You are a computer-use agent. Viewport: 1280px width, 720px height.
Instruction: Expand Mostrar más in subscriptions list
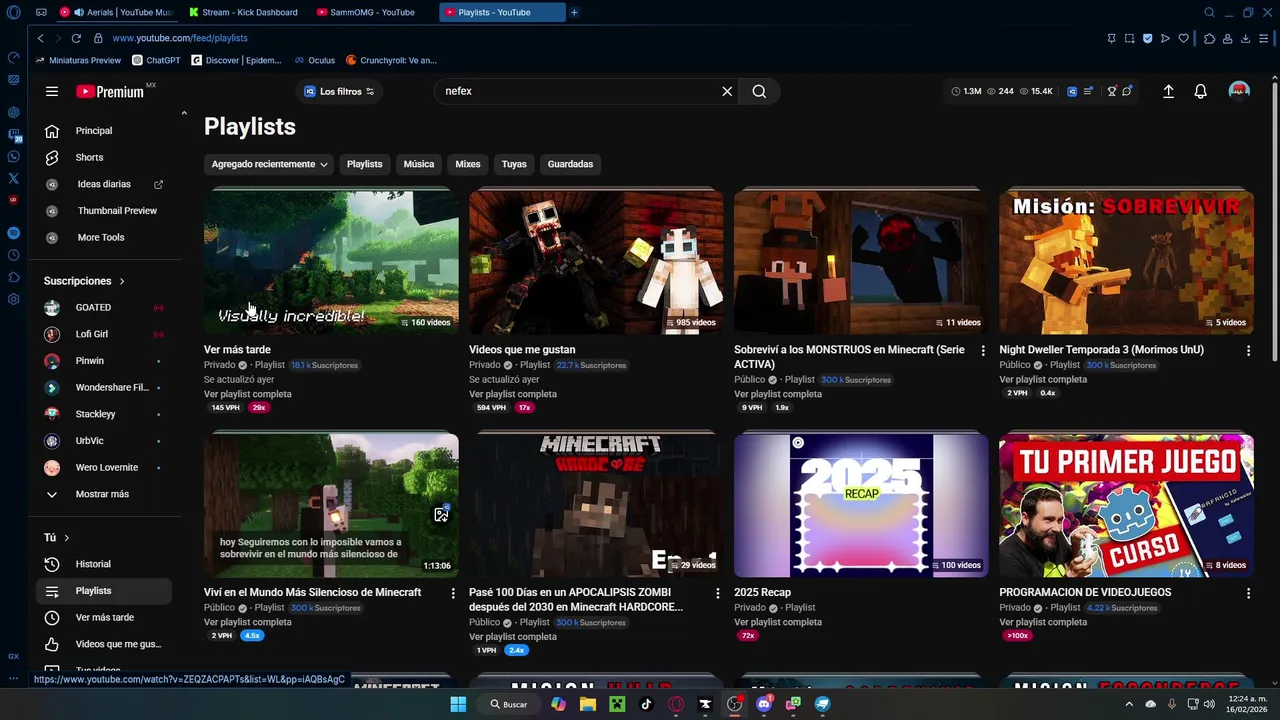click(x=102, y=494)
